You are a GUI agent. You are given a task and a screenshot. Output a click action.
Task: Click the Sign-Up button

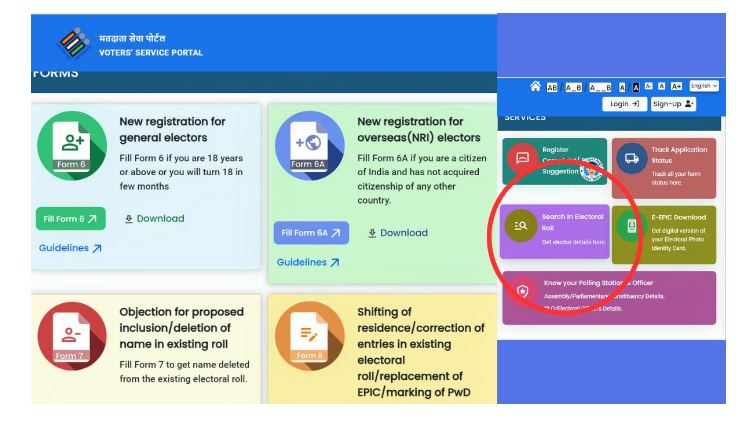pos(673,104)
